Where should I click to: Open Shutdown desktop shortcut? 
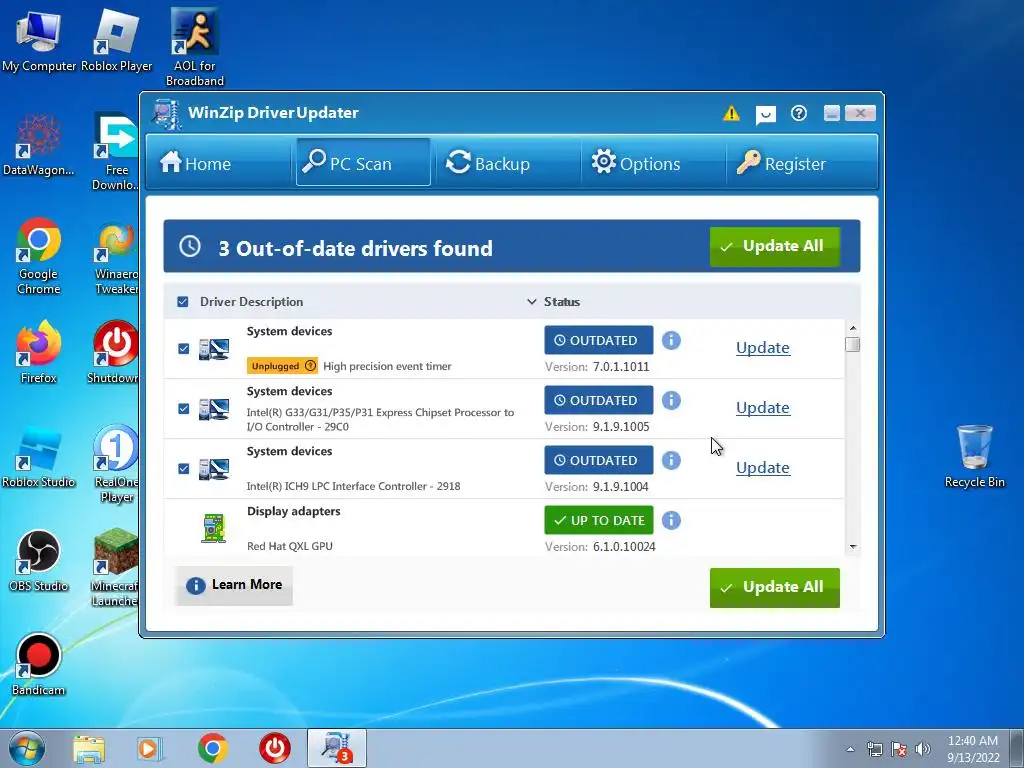pyautogui.click(x=115, y=351)
